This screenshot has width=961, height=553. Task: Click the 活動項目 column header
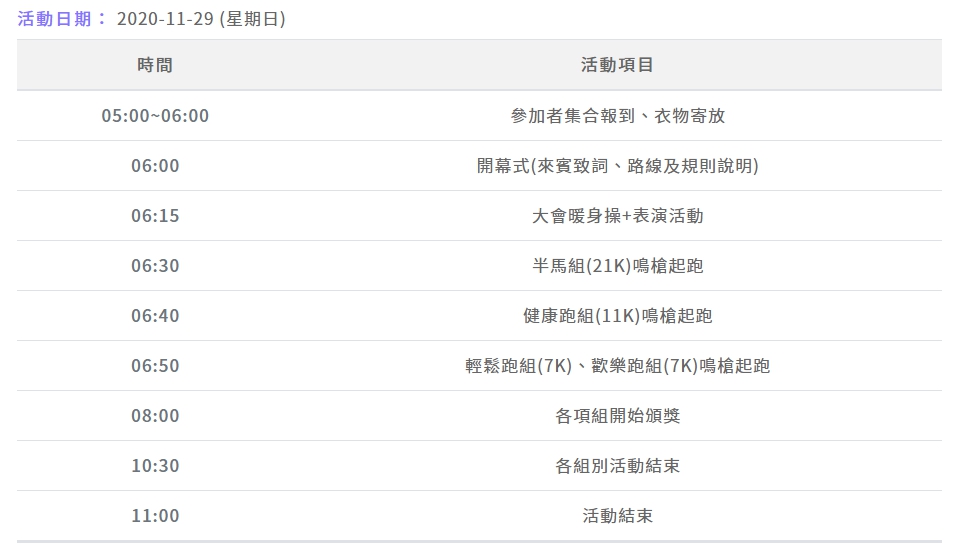(617, 65)
